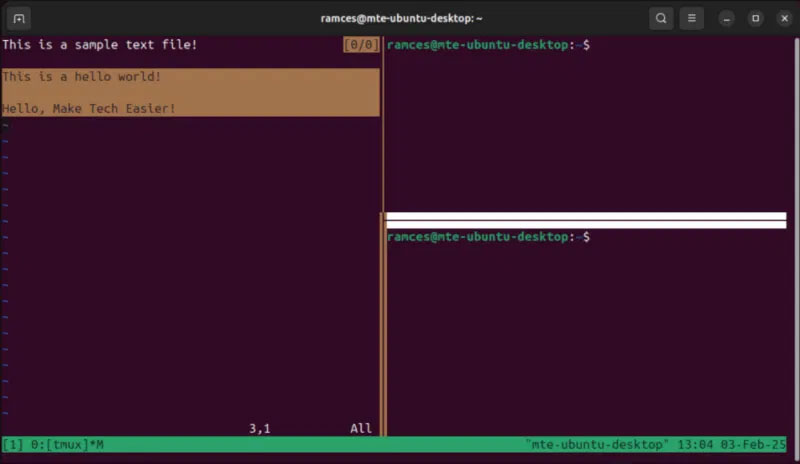Click the tmux session label [1]
The height and width of the screenshot is (464, 800).
pos(13,445)
